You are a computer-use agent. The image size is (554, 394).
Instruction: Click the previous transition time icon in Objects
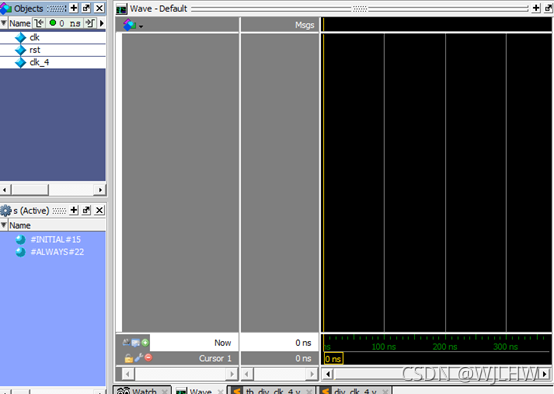(39, 23)
